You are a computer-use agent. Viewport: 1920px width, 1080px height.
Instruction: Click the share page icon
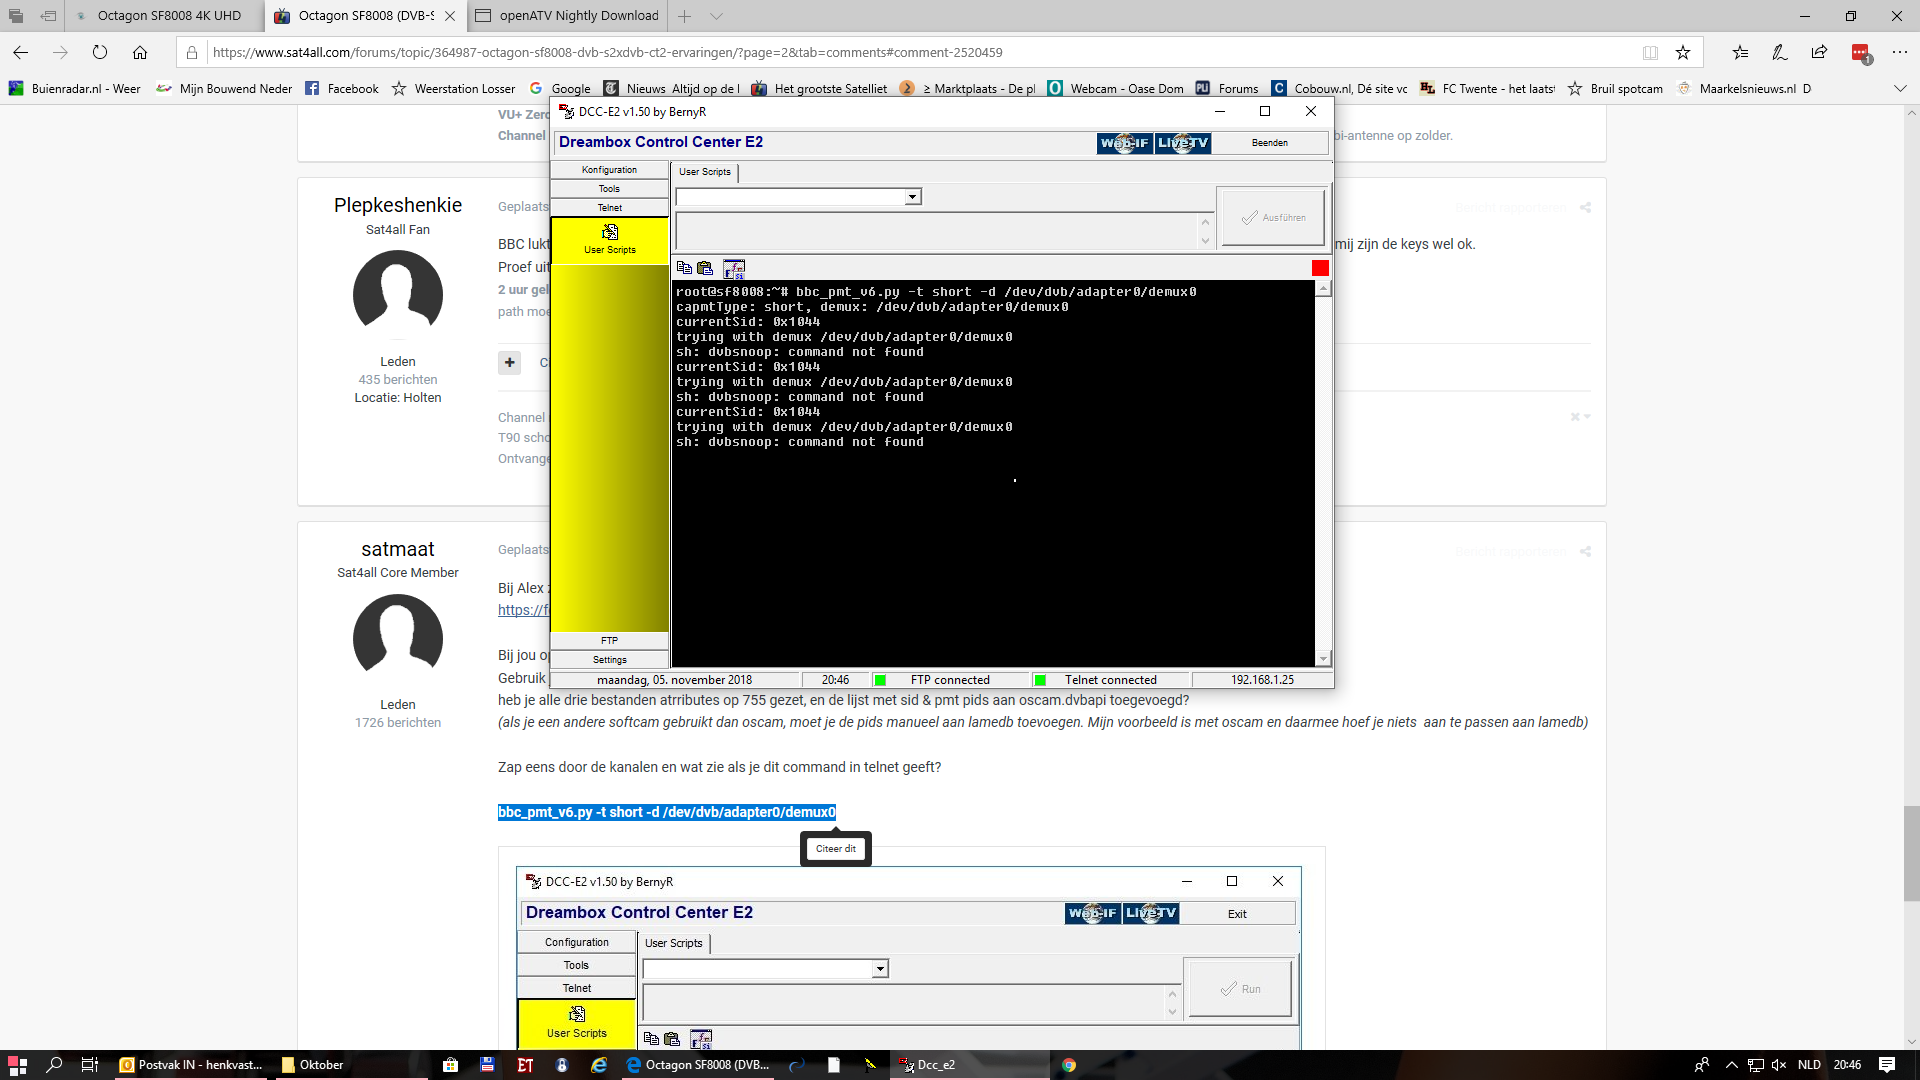[x=1819, y=52]
